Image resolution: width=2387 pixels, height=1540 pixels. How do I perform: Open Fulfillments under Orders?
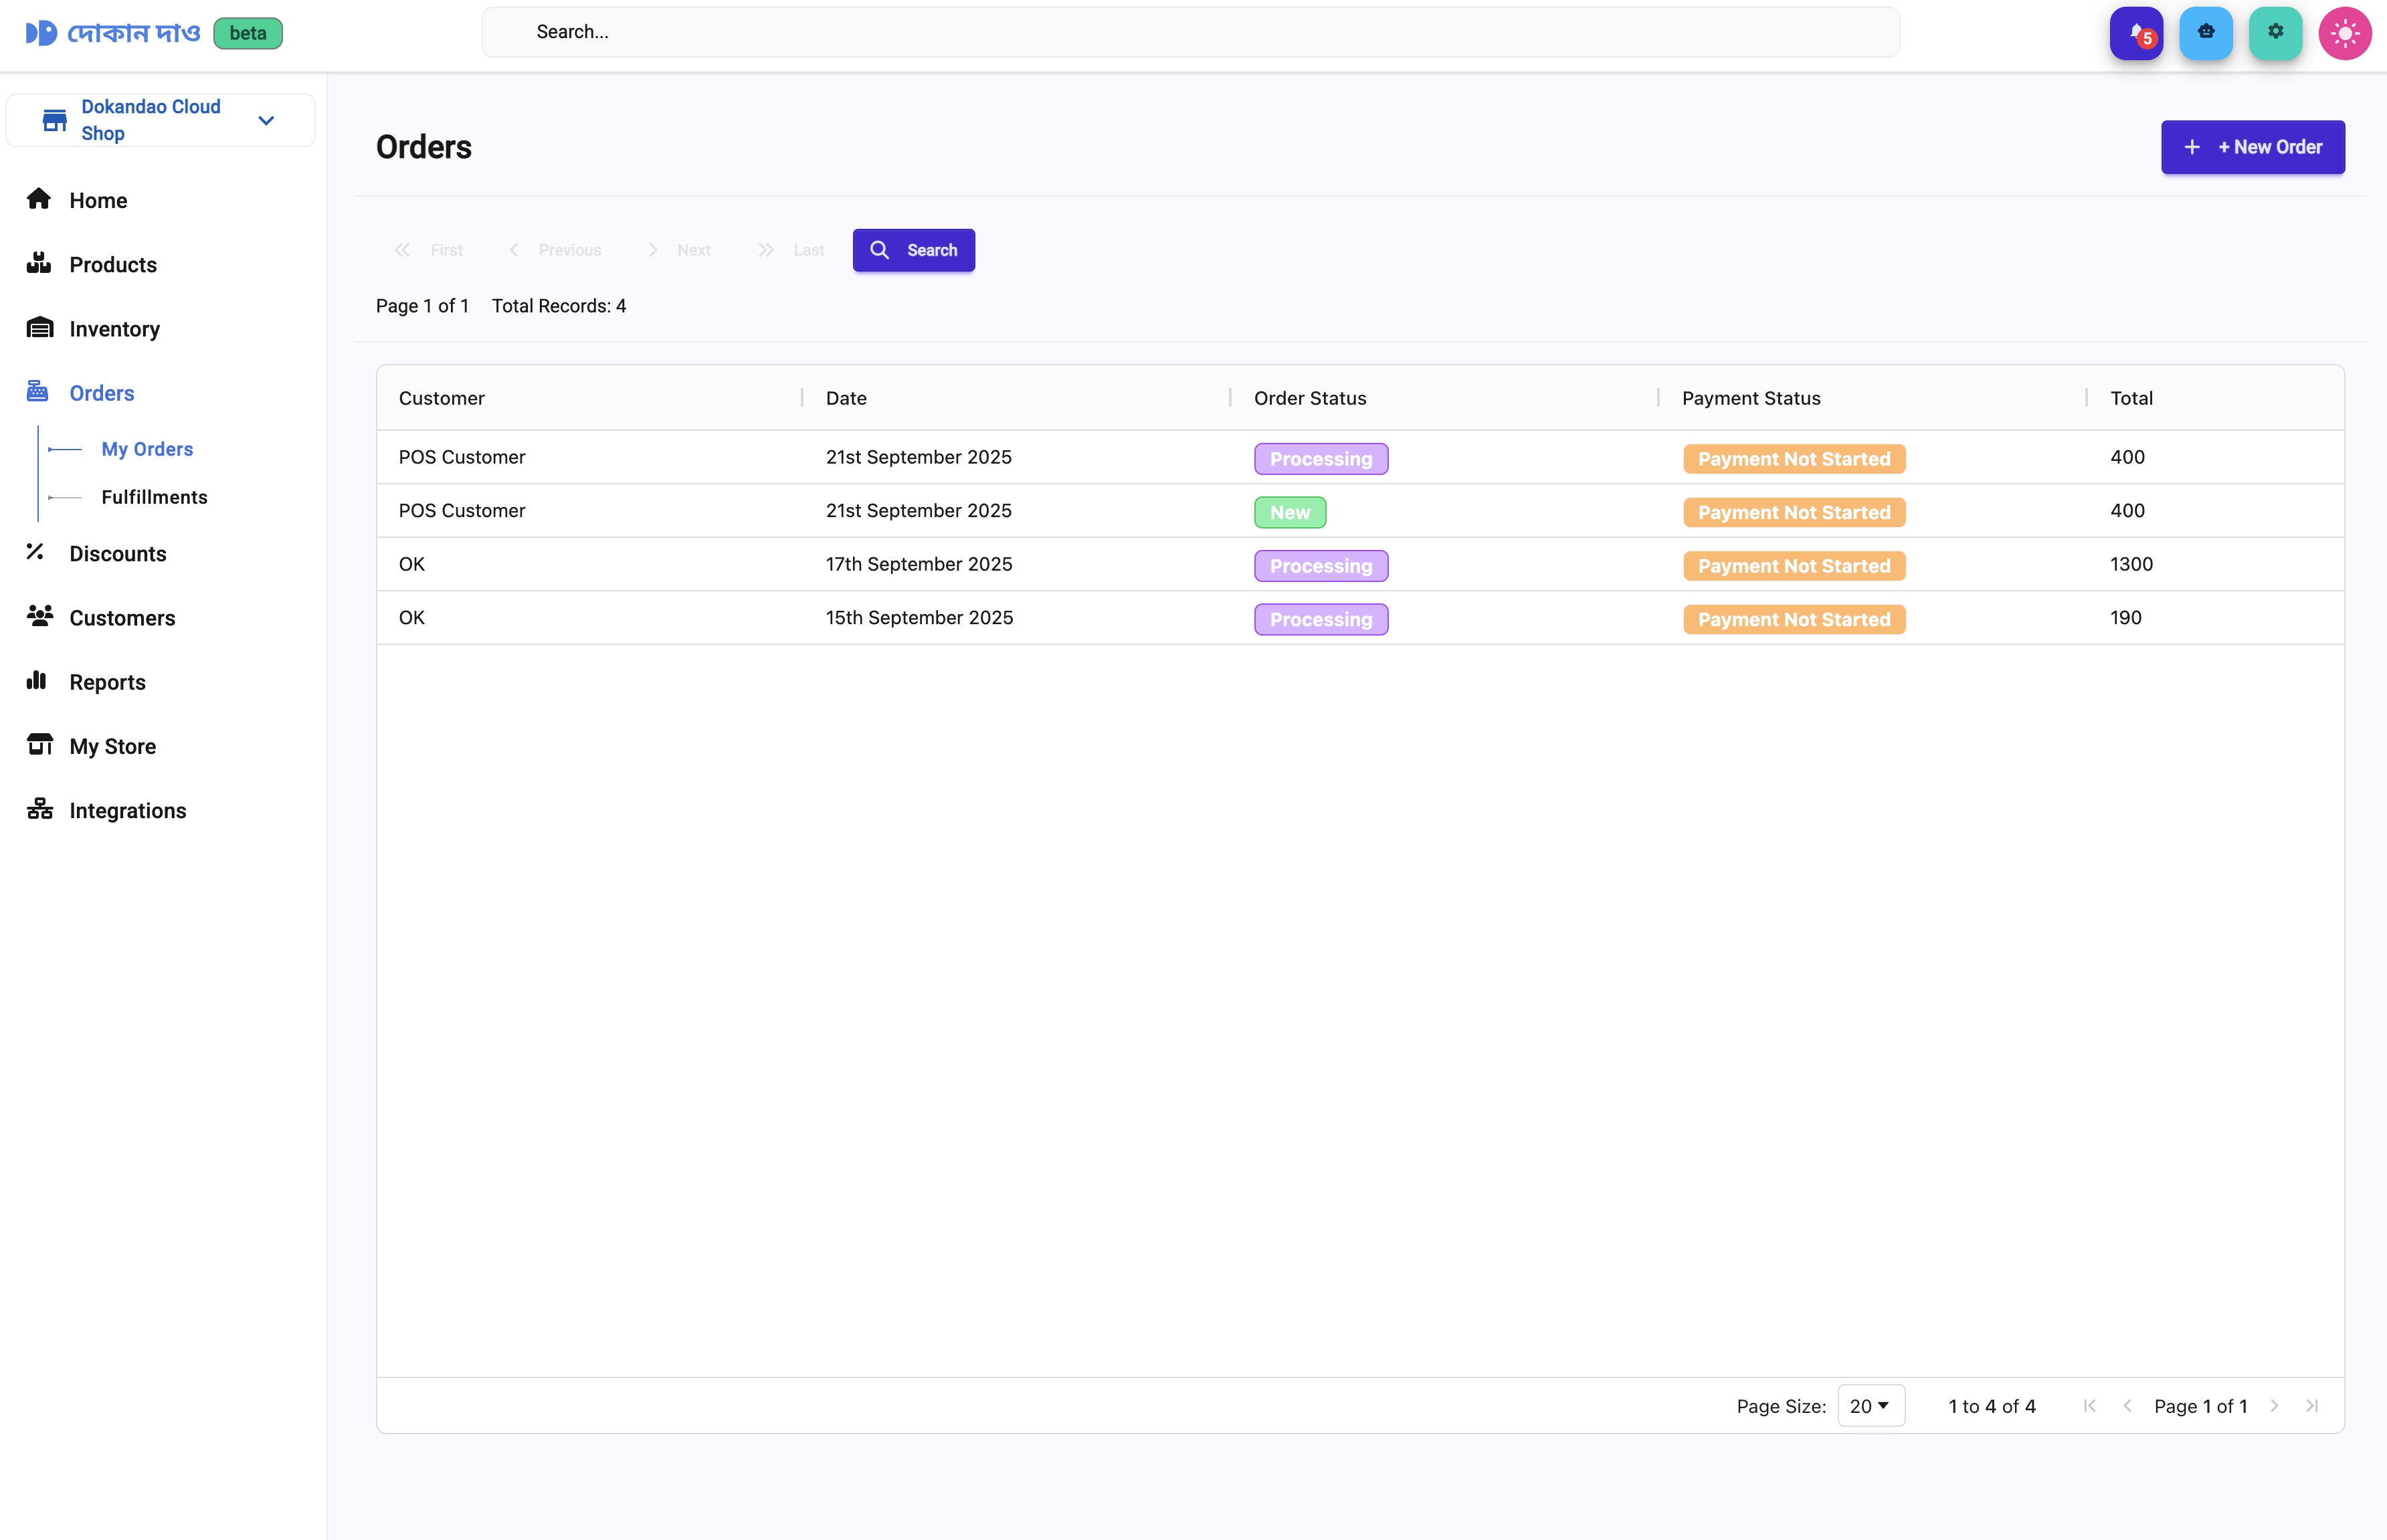(154, 497)
